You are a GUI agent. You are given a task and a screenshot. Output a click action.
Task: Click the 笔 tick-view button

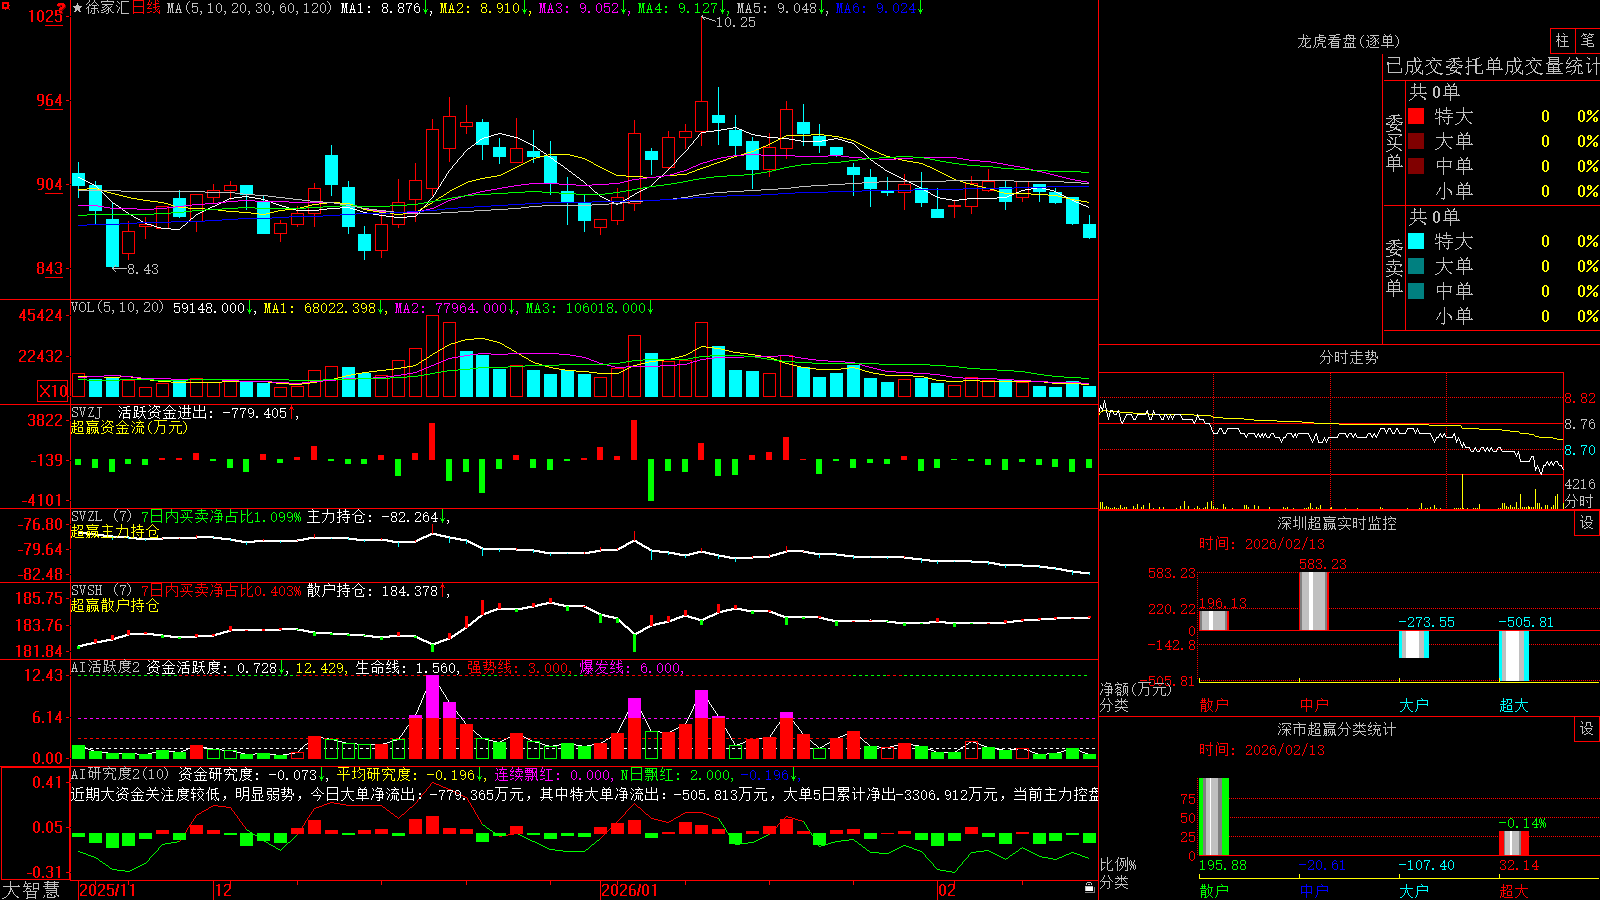(1587, 41)
